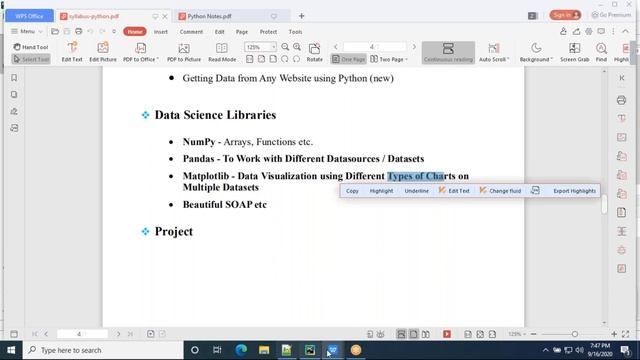640x360 pixels.
Task: Copy the selected text
Action: [352, 191]
